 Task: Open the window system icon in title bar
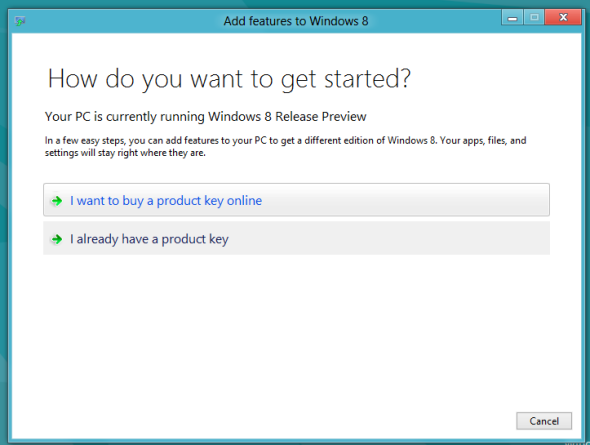click(x=20, y=21)
